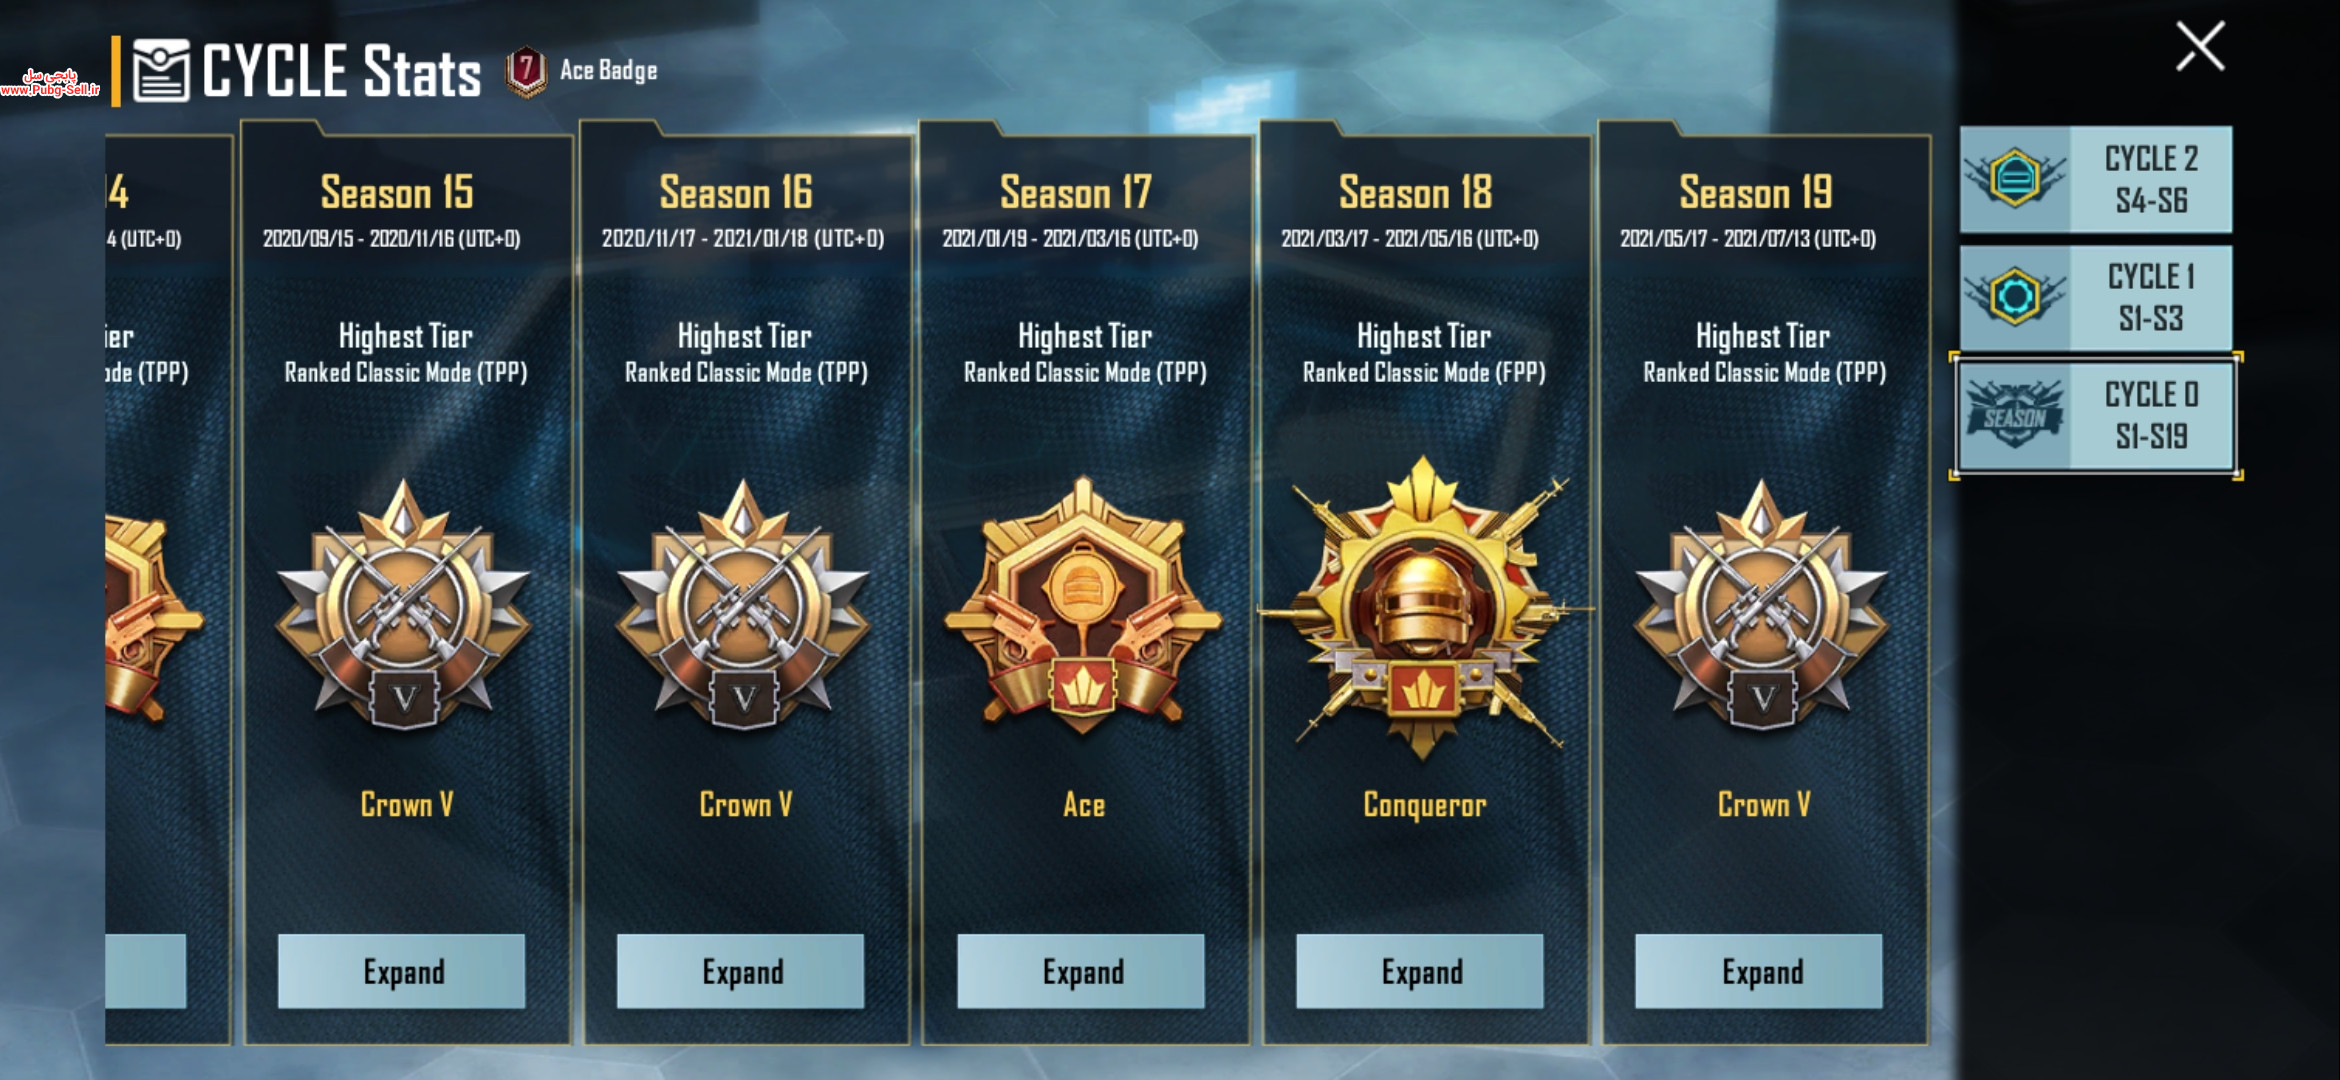Click the Season 17 Ace tier emblem
The image size is (2340, 1080).
point(1083,606)
